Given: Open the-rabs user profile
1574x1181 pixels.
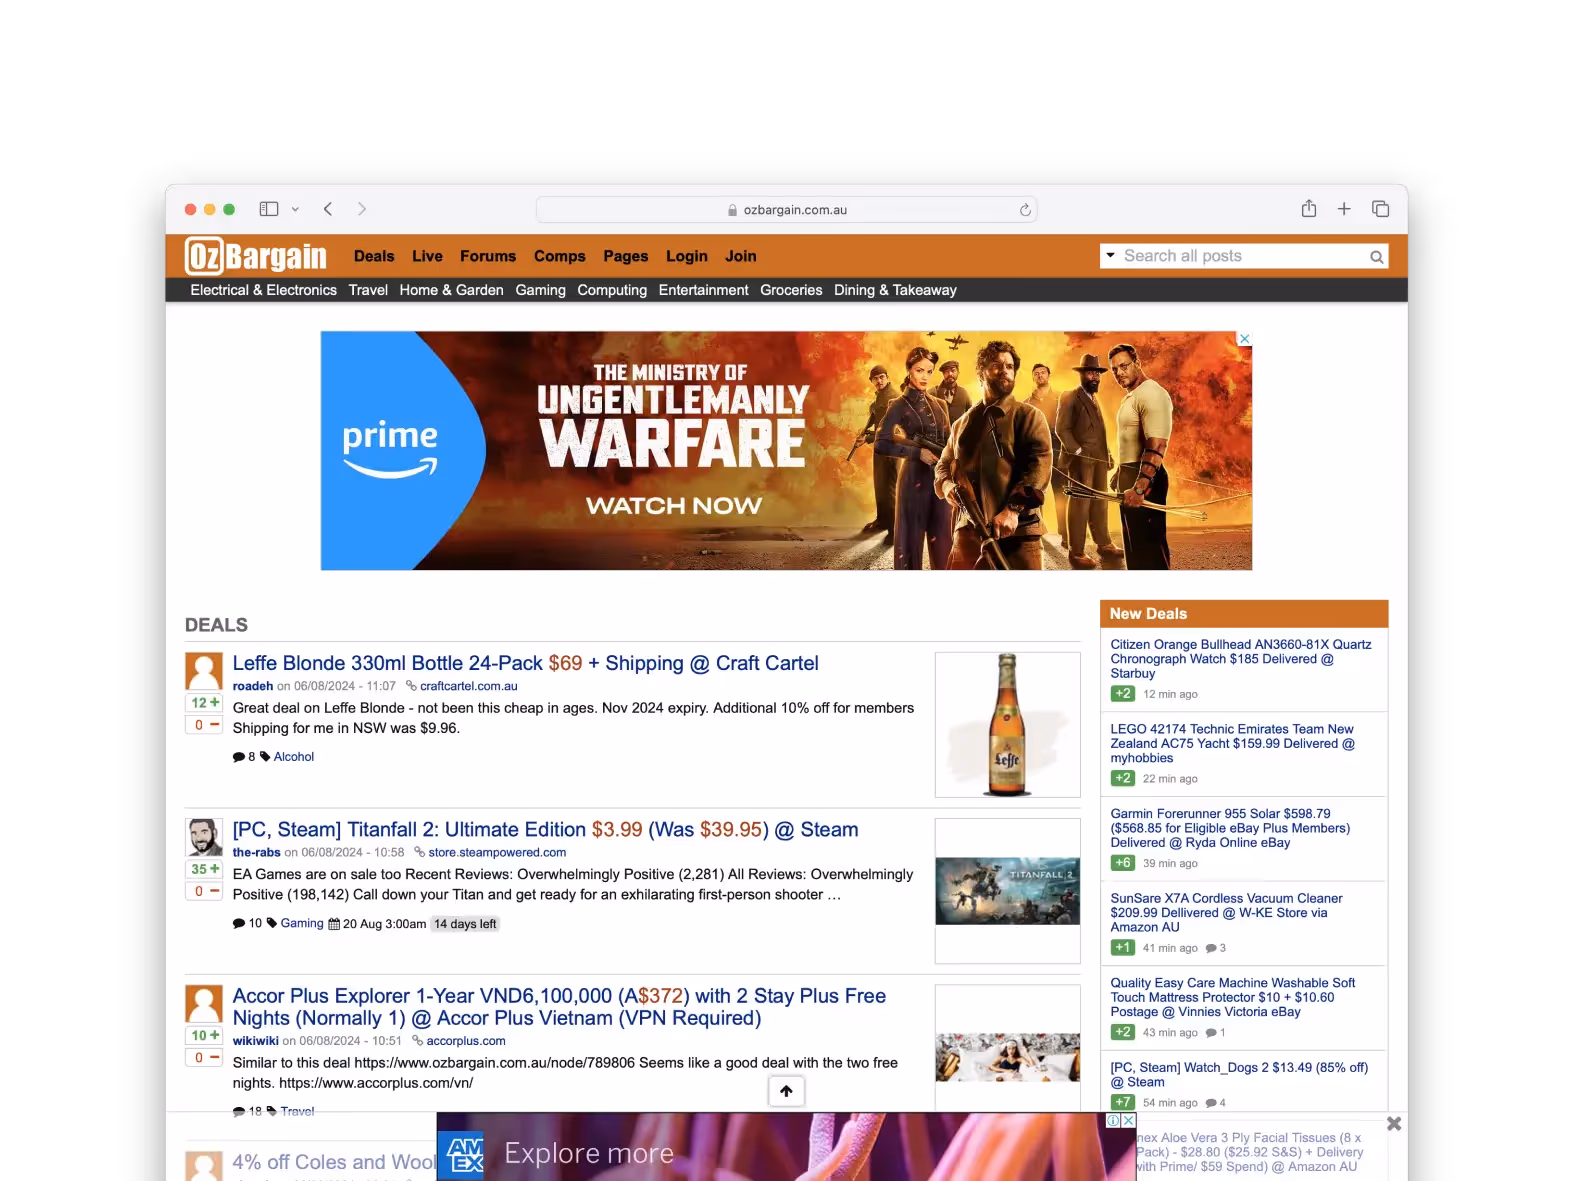Looking at the screenshot, I should click(256, 853).
